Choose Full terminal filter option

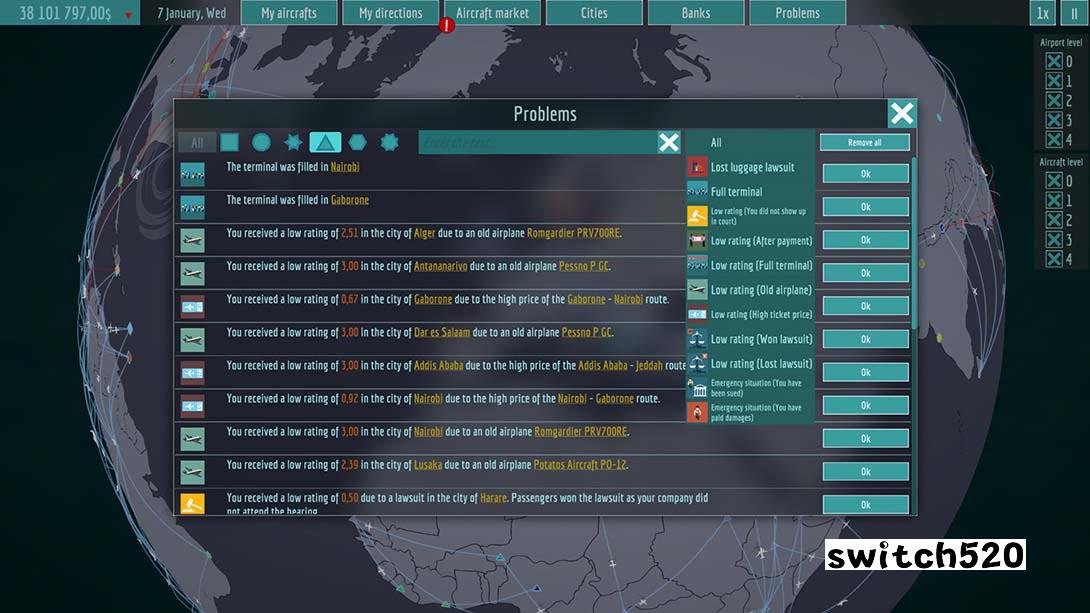pyautogui.click(x=750, y=192)
